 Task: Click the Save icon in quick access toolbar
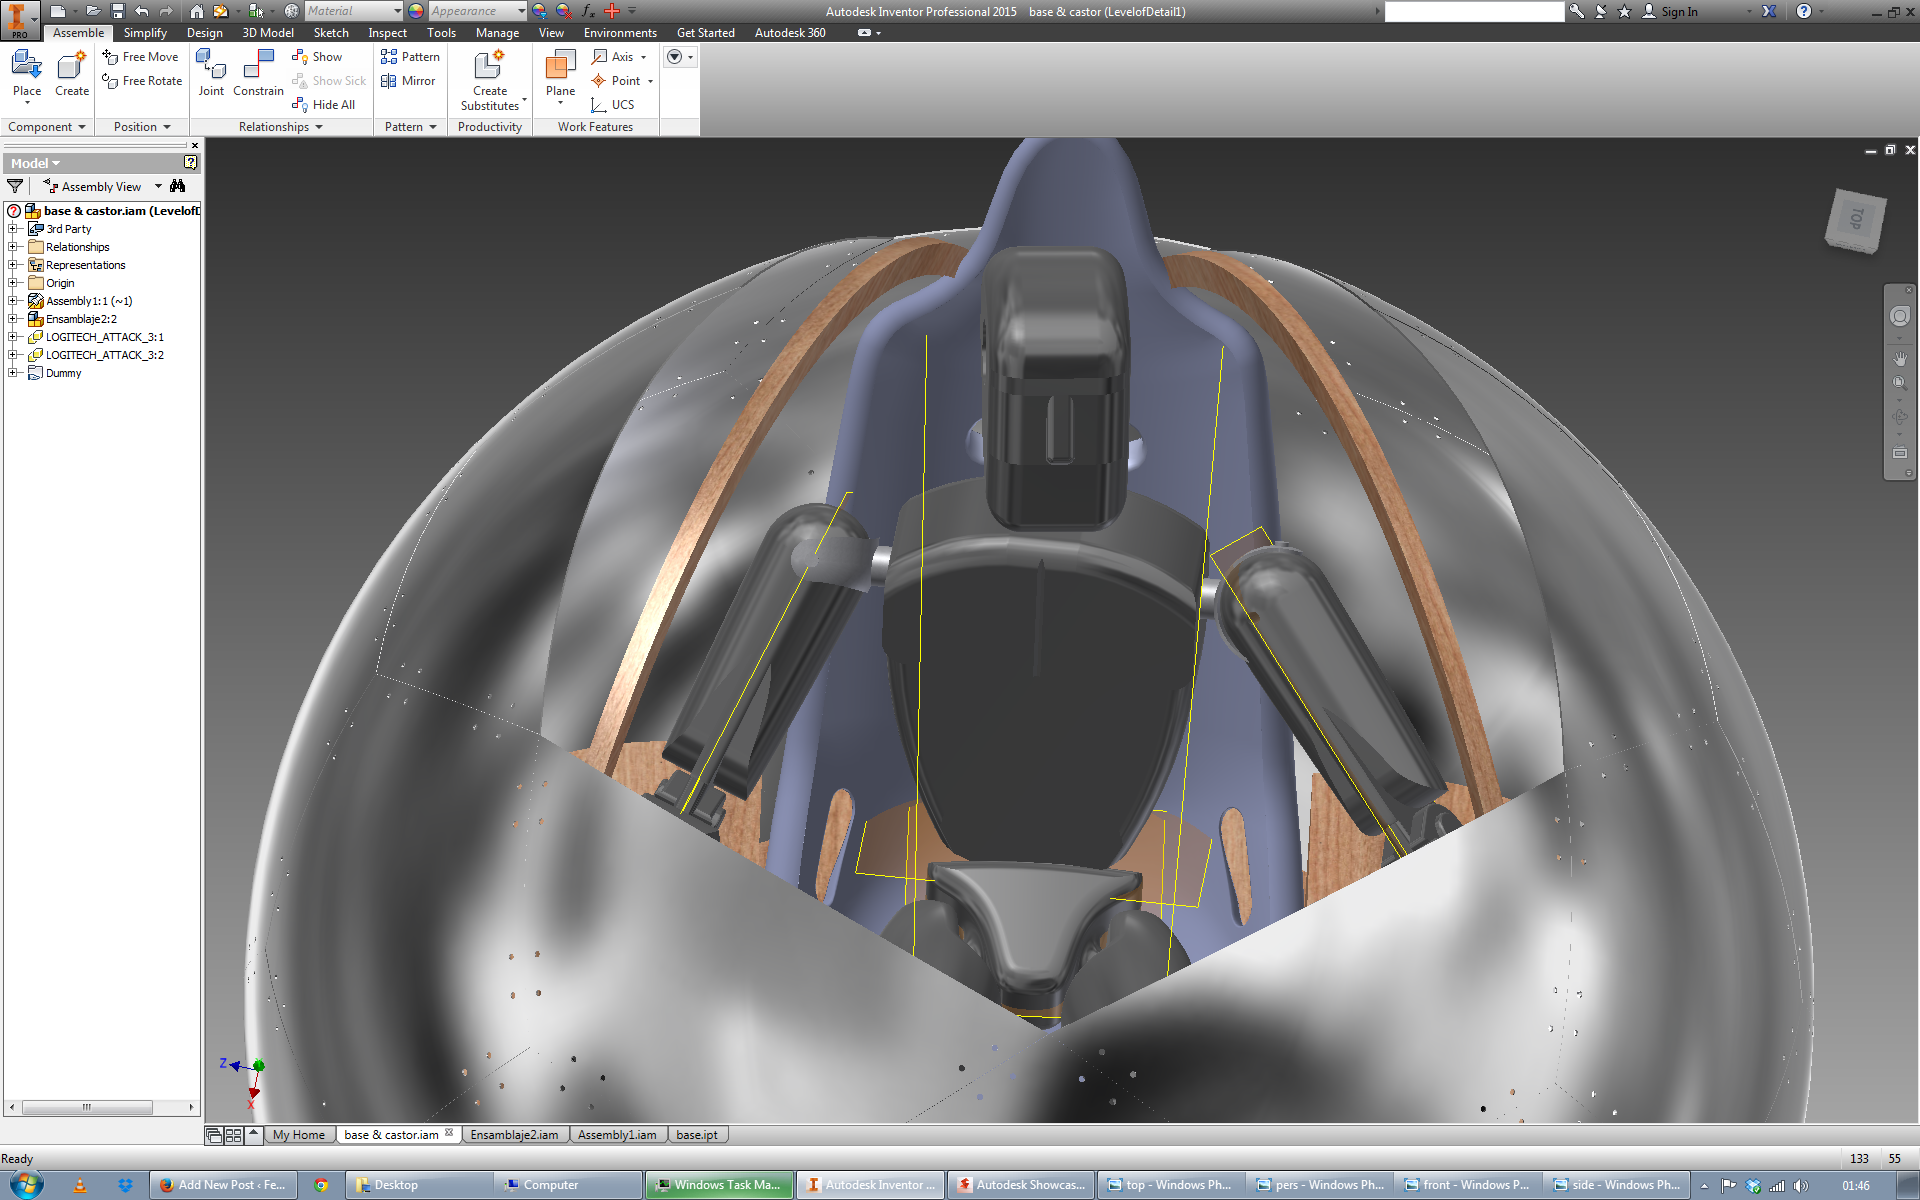click(x=117, y=11)
